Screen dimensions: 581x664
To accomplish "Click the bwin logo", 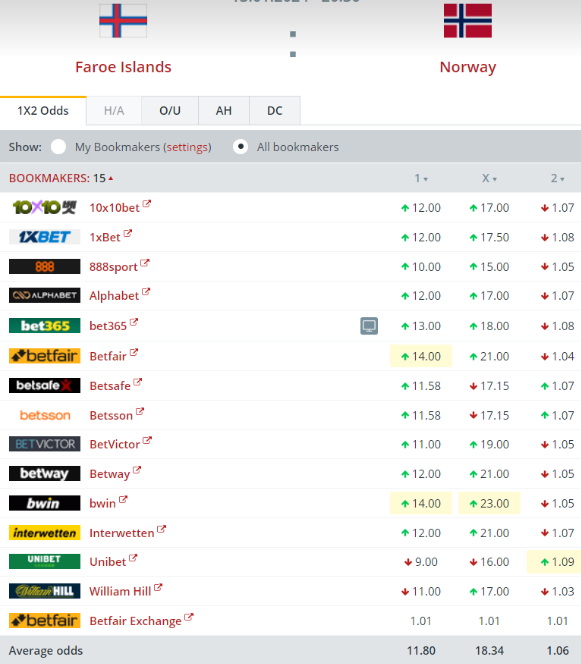I will [x=44, y=503].
